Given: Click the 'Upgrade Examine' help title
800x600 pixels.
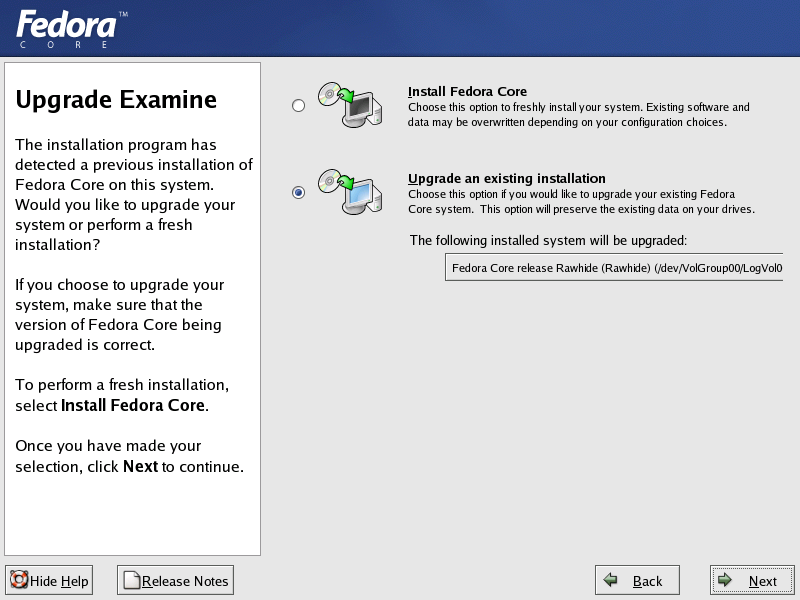Looking at the screenshot, I should point(116,99).
